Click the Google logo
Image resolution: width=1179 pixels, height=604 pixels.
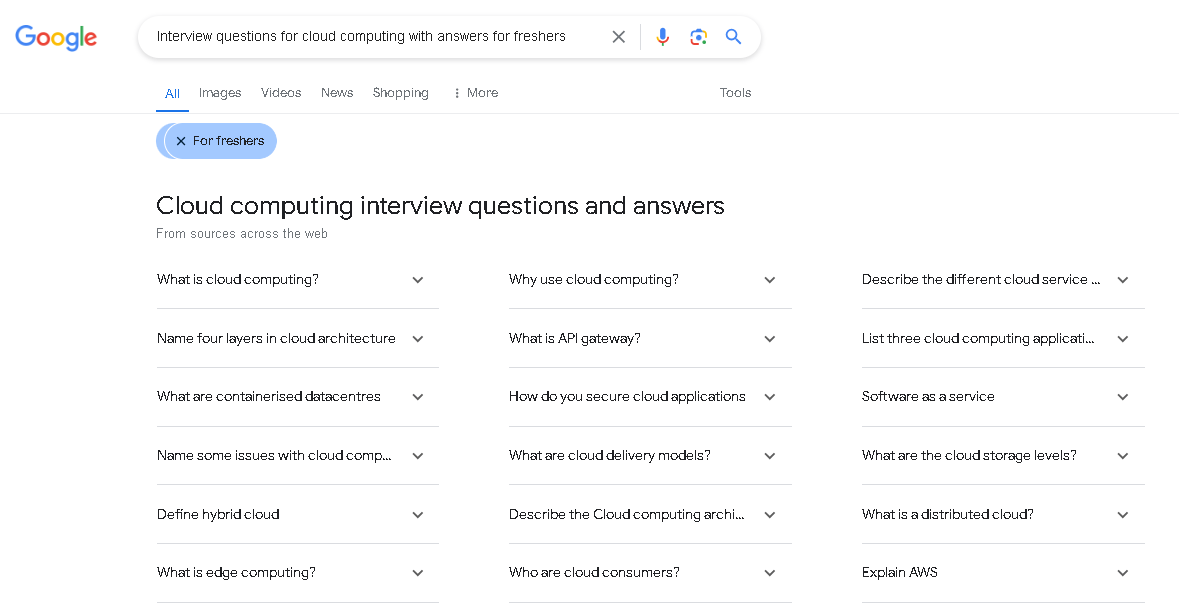tap(56, 37)
